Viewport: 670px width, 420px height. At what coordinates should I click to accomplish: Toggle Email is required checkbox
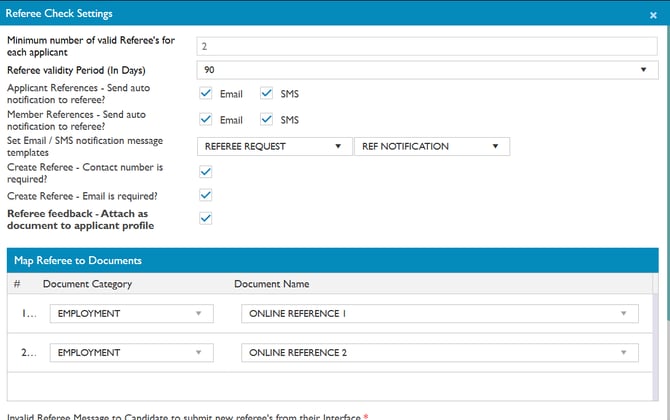206,195
